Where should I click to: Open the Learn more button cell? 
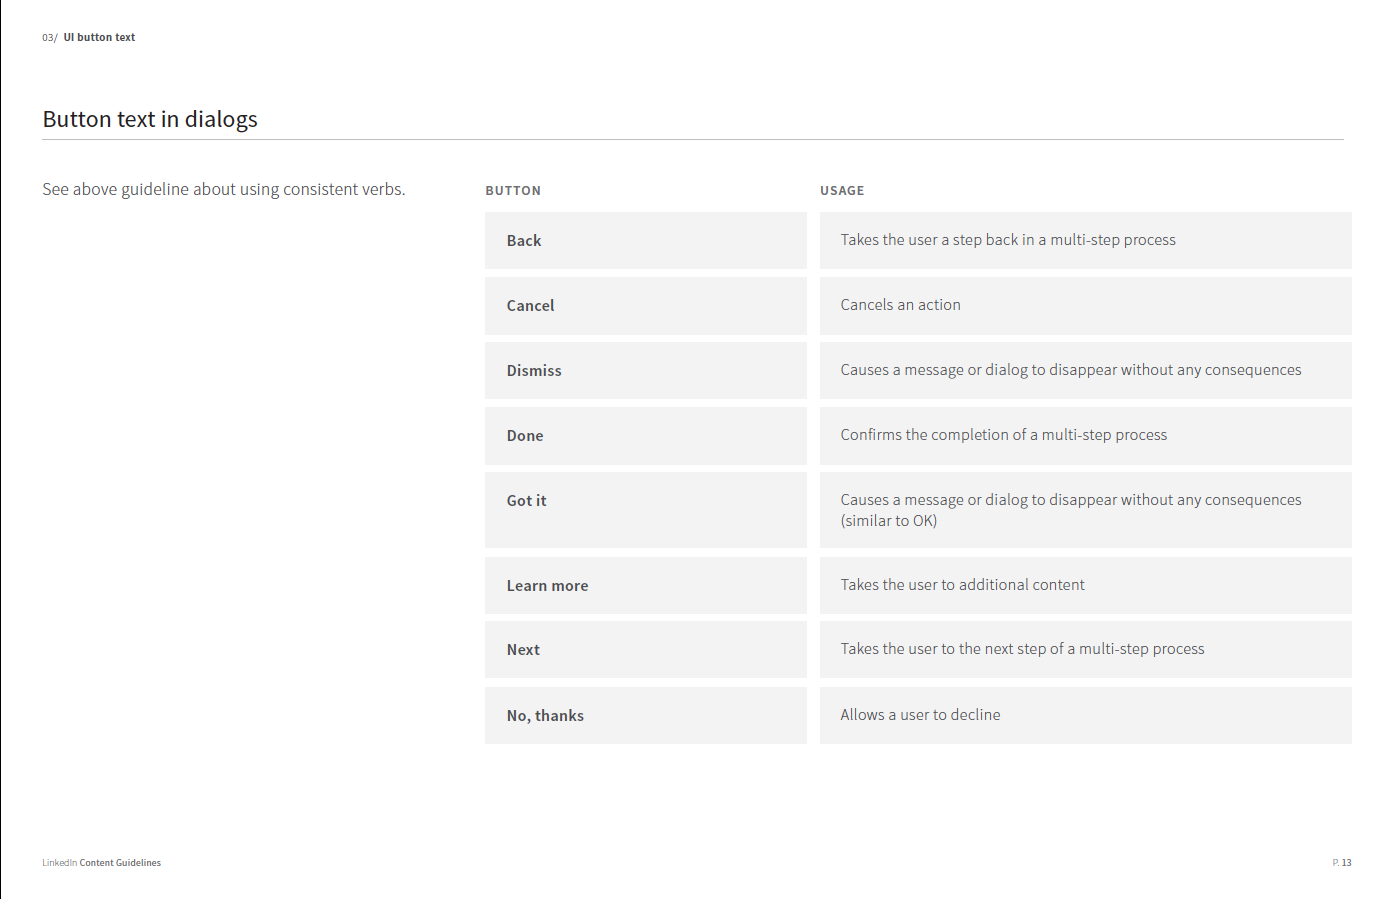click(x=645, y=585)
